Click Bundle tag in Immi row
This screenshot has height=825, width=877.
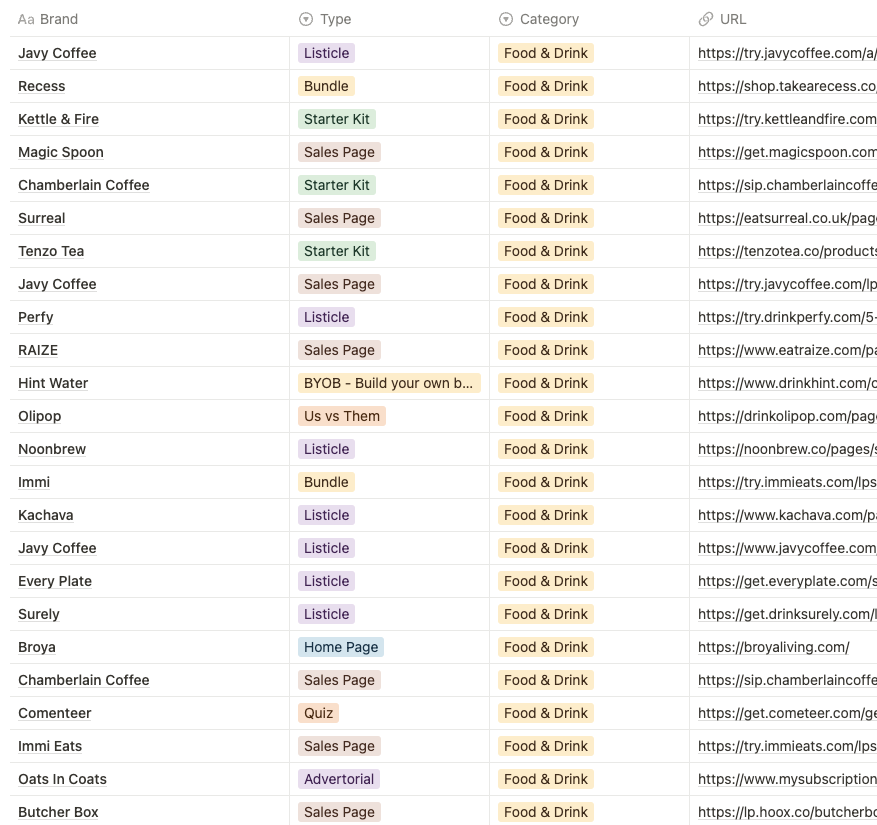326,482
